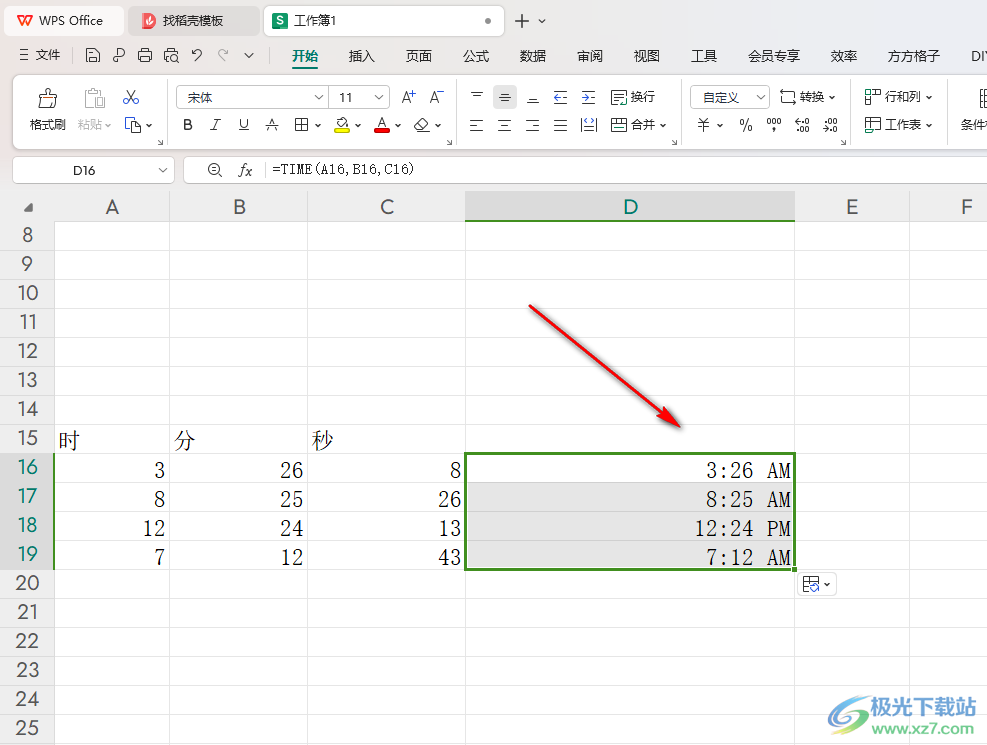Open the 文件 file menu

[40, 55]
